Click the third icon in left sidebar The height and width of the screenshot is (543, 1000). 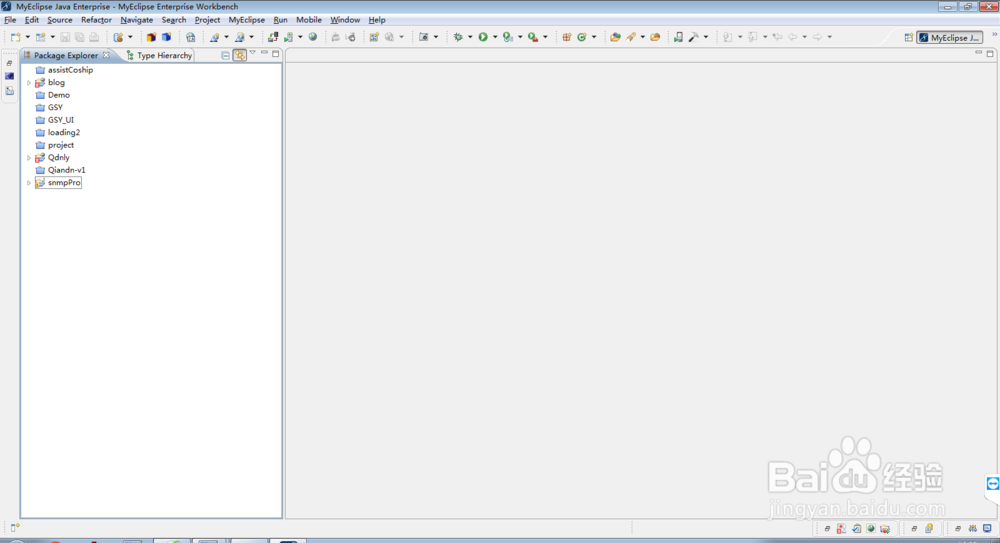tap(10, 91)
